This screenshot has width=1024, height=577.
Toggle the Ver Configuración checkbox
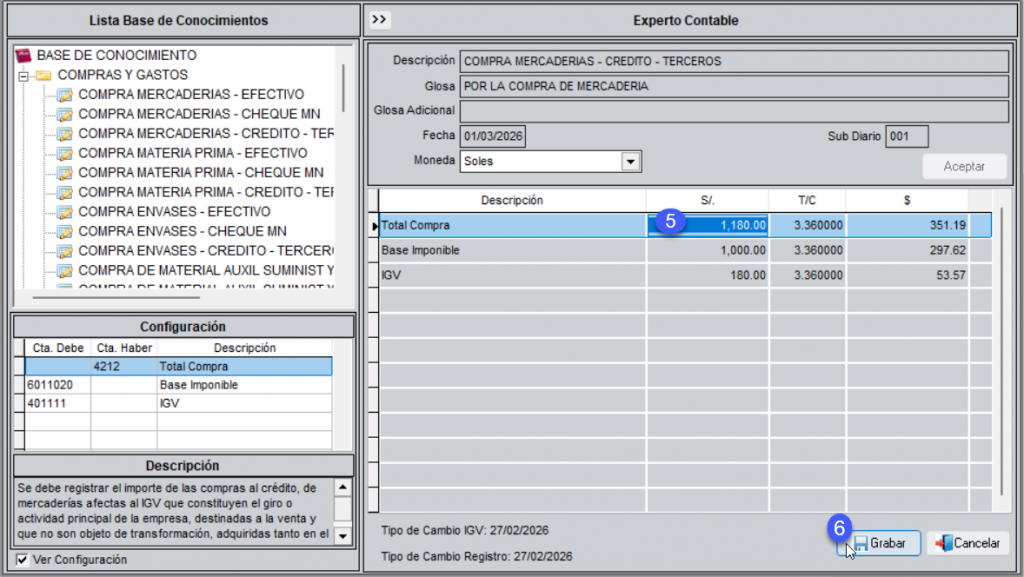[x=22, y=560]
